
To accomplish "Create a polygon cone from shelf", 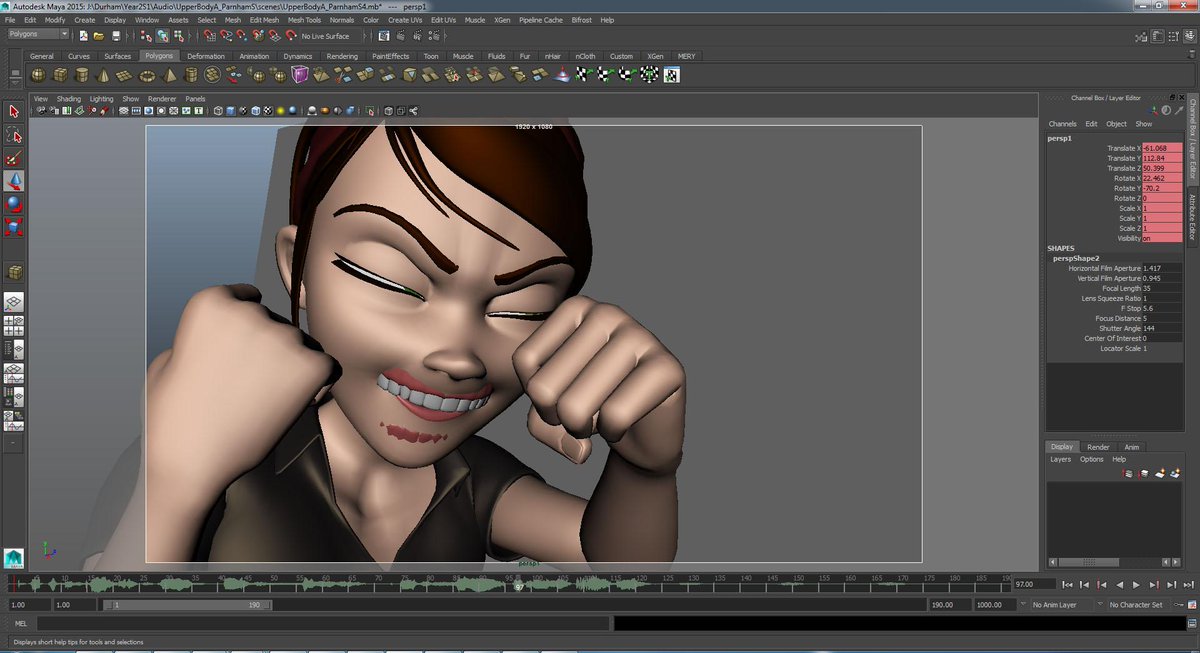I will 104,75.
